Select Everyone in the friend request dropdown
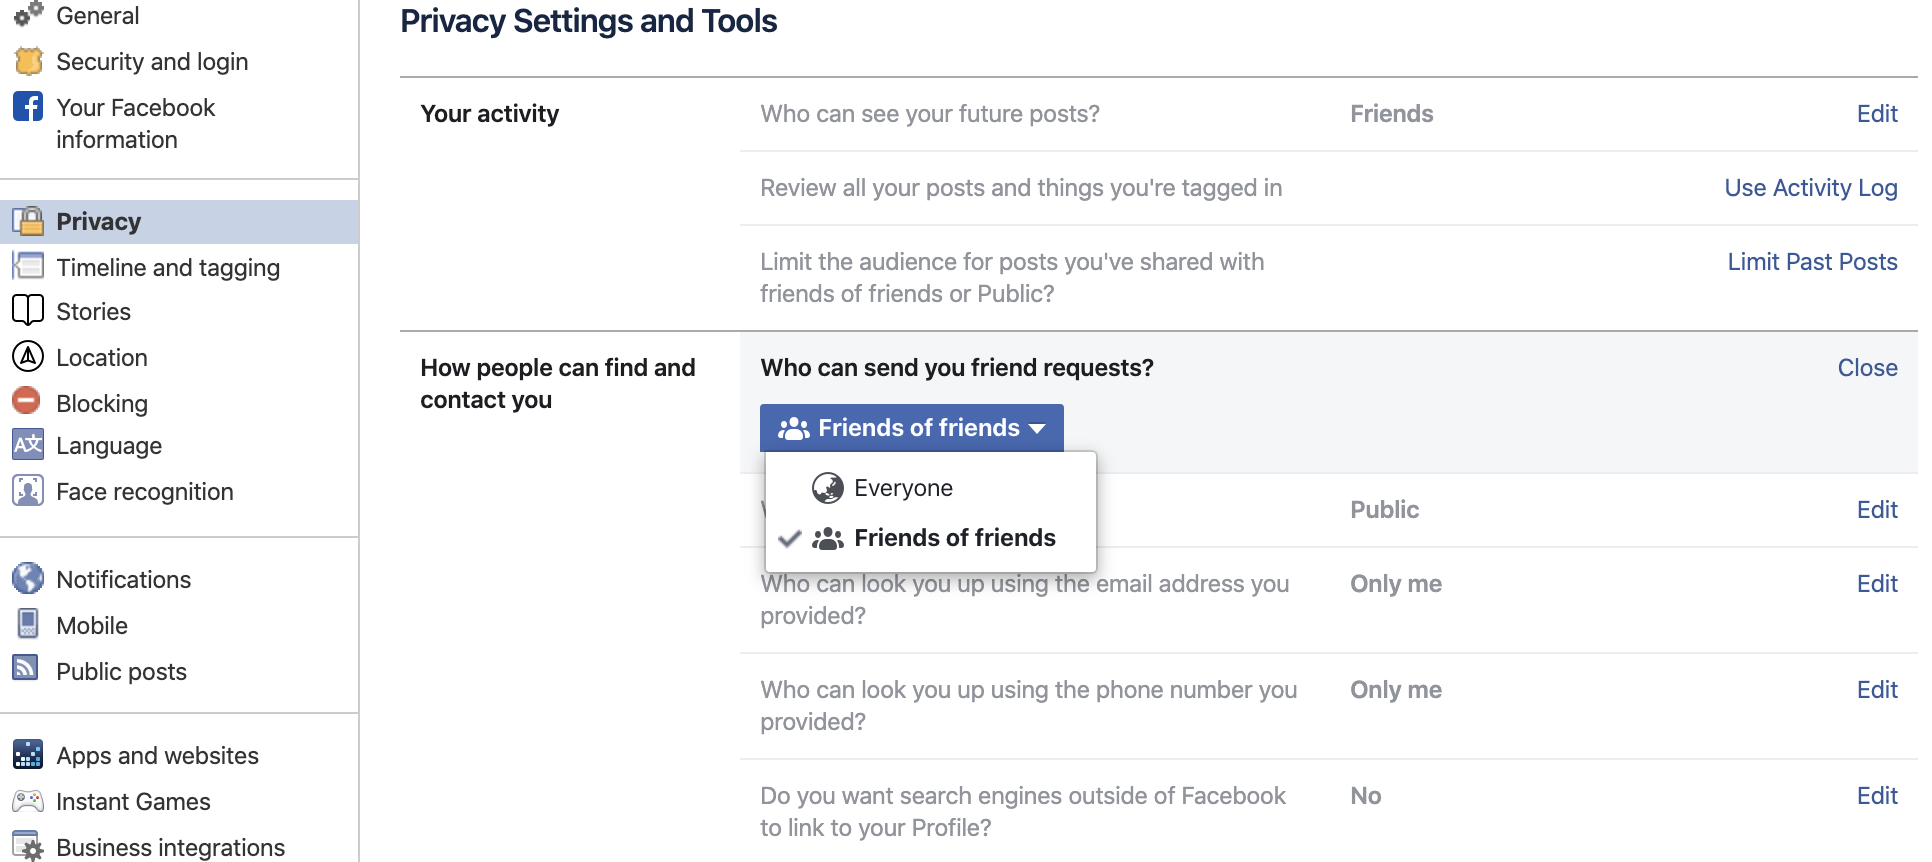 point(903,488)
